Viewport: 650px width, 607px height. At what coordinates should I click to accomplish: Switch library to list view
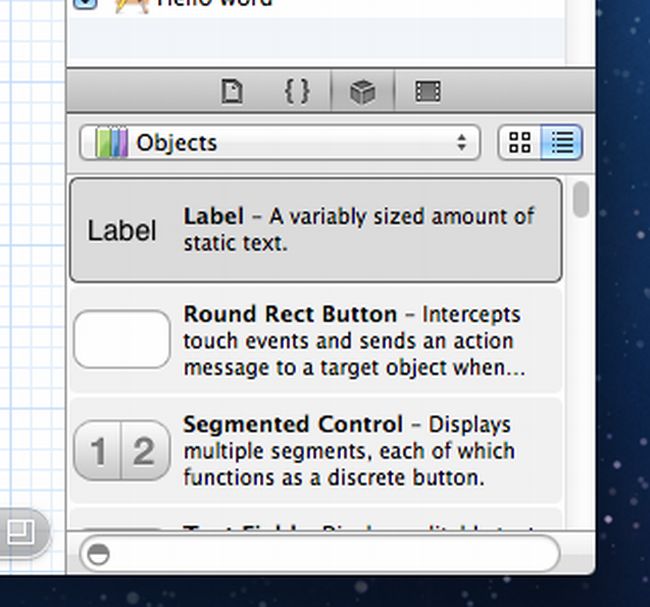(x=562, y=142)
